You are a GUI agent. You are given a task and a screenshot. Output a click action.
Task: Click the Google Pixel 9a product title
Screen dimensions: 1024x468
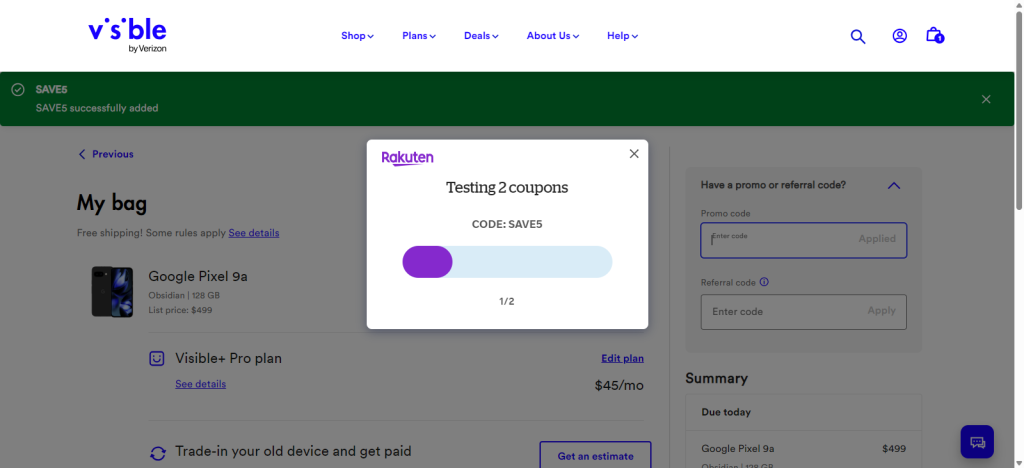pos(198,276)
